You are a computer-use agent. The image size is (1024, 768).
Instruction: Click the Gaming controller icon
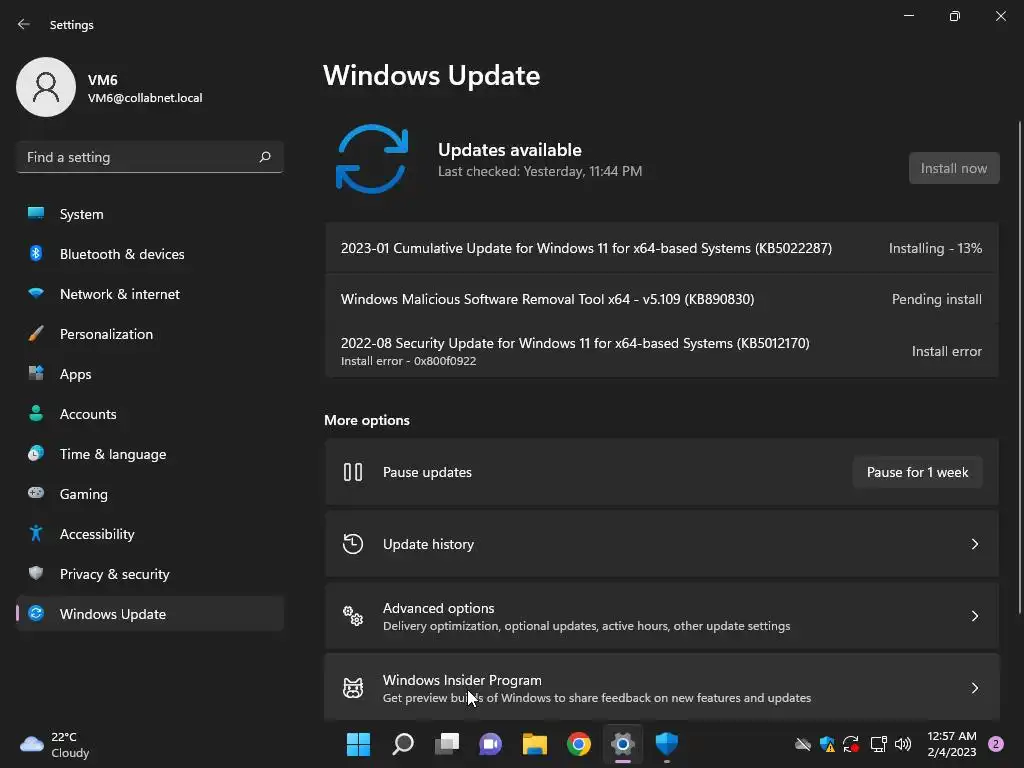click(36, 493)
